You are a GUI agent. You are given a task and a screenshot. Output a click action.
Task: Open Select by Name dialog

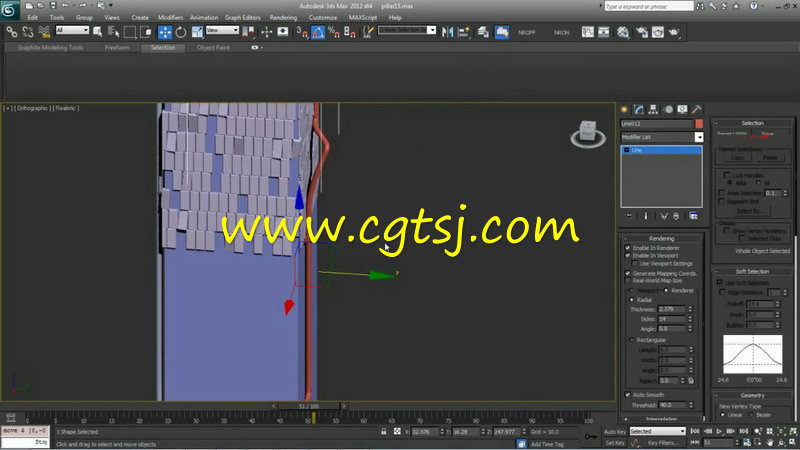114,32
